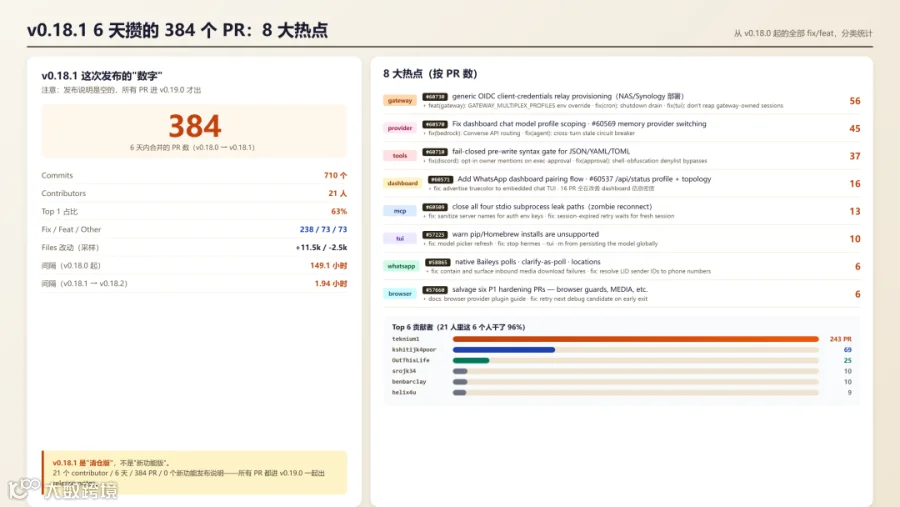The image size is (900, 507).
Task: Select contributor name benbarclay
Action: 409,382
